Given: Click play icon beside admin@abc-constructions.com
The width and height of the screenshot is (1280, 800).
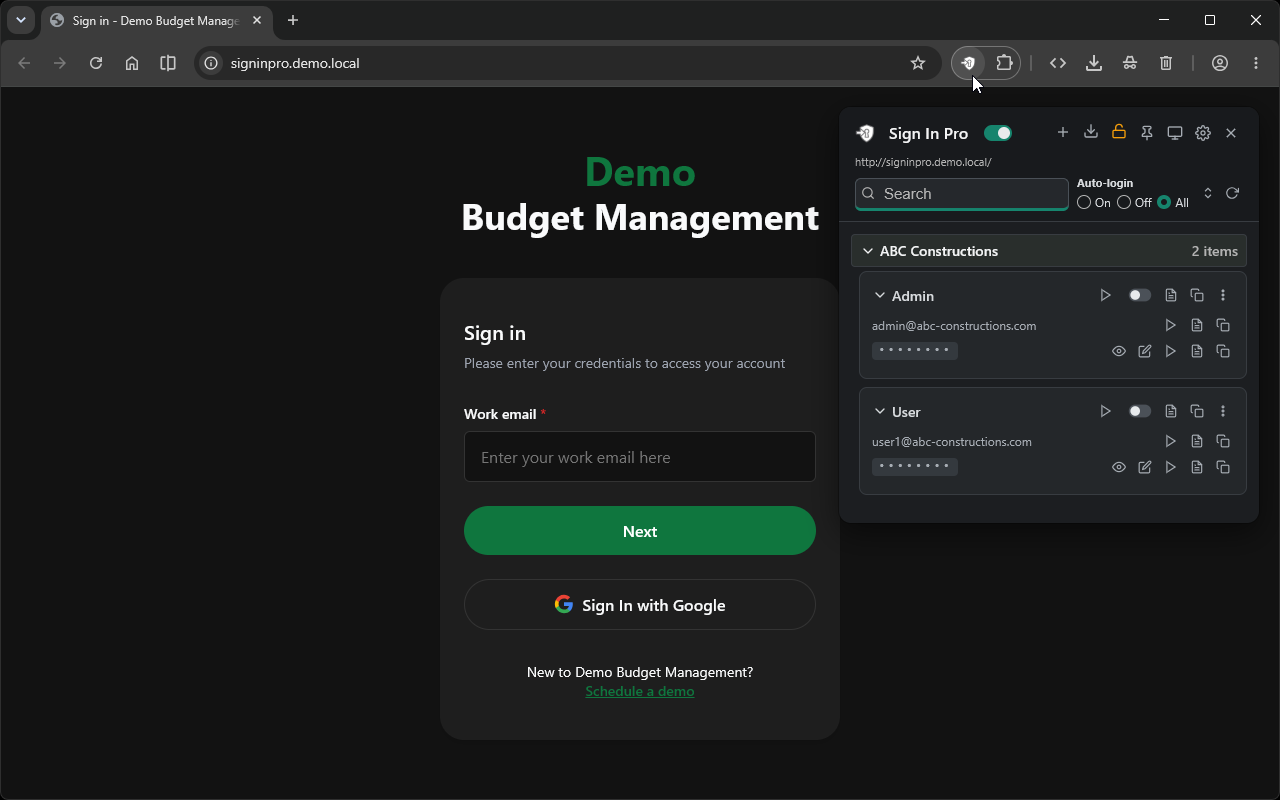Looking at the screenshot, I should click(1171, 325).
